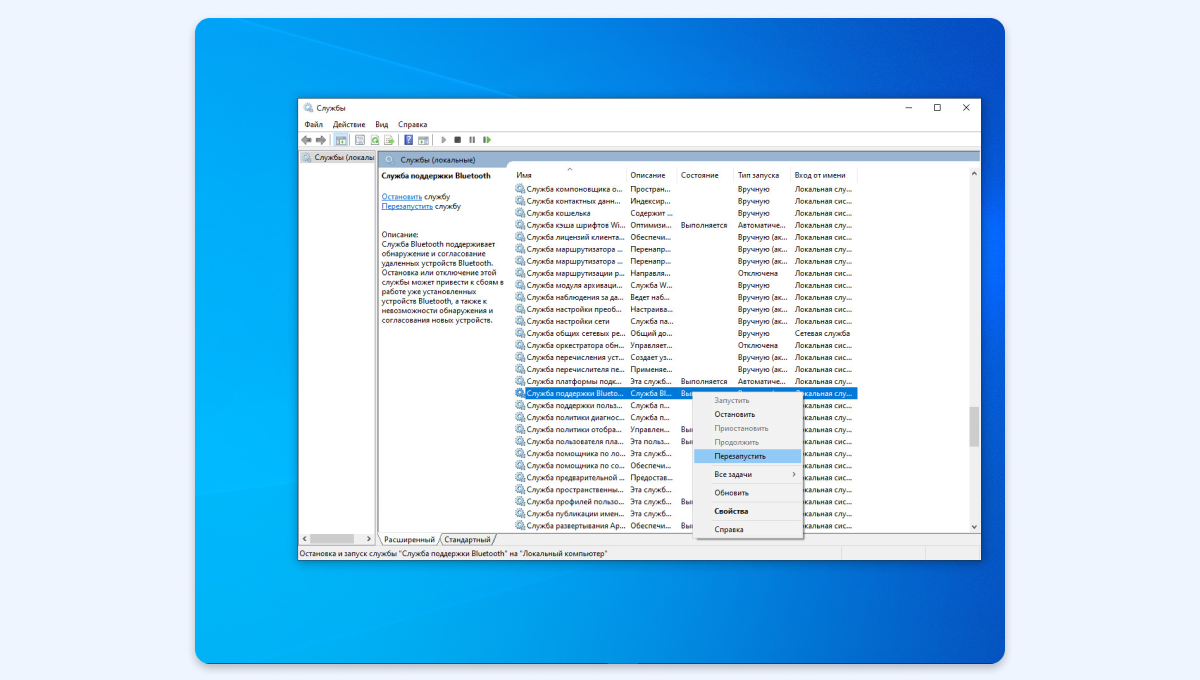Click the Restart Service toolbar icon

[x=487, y=140]
